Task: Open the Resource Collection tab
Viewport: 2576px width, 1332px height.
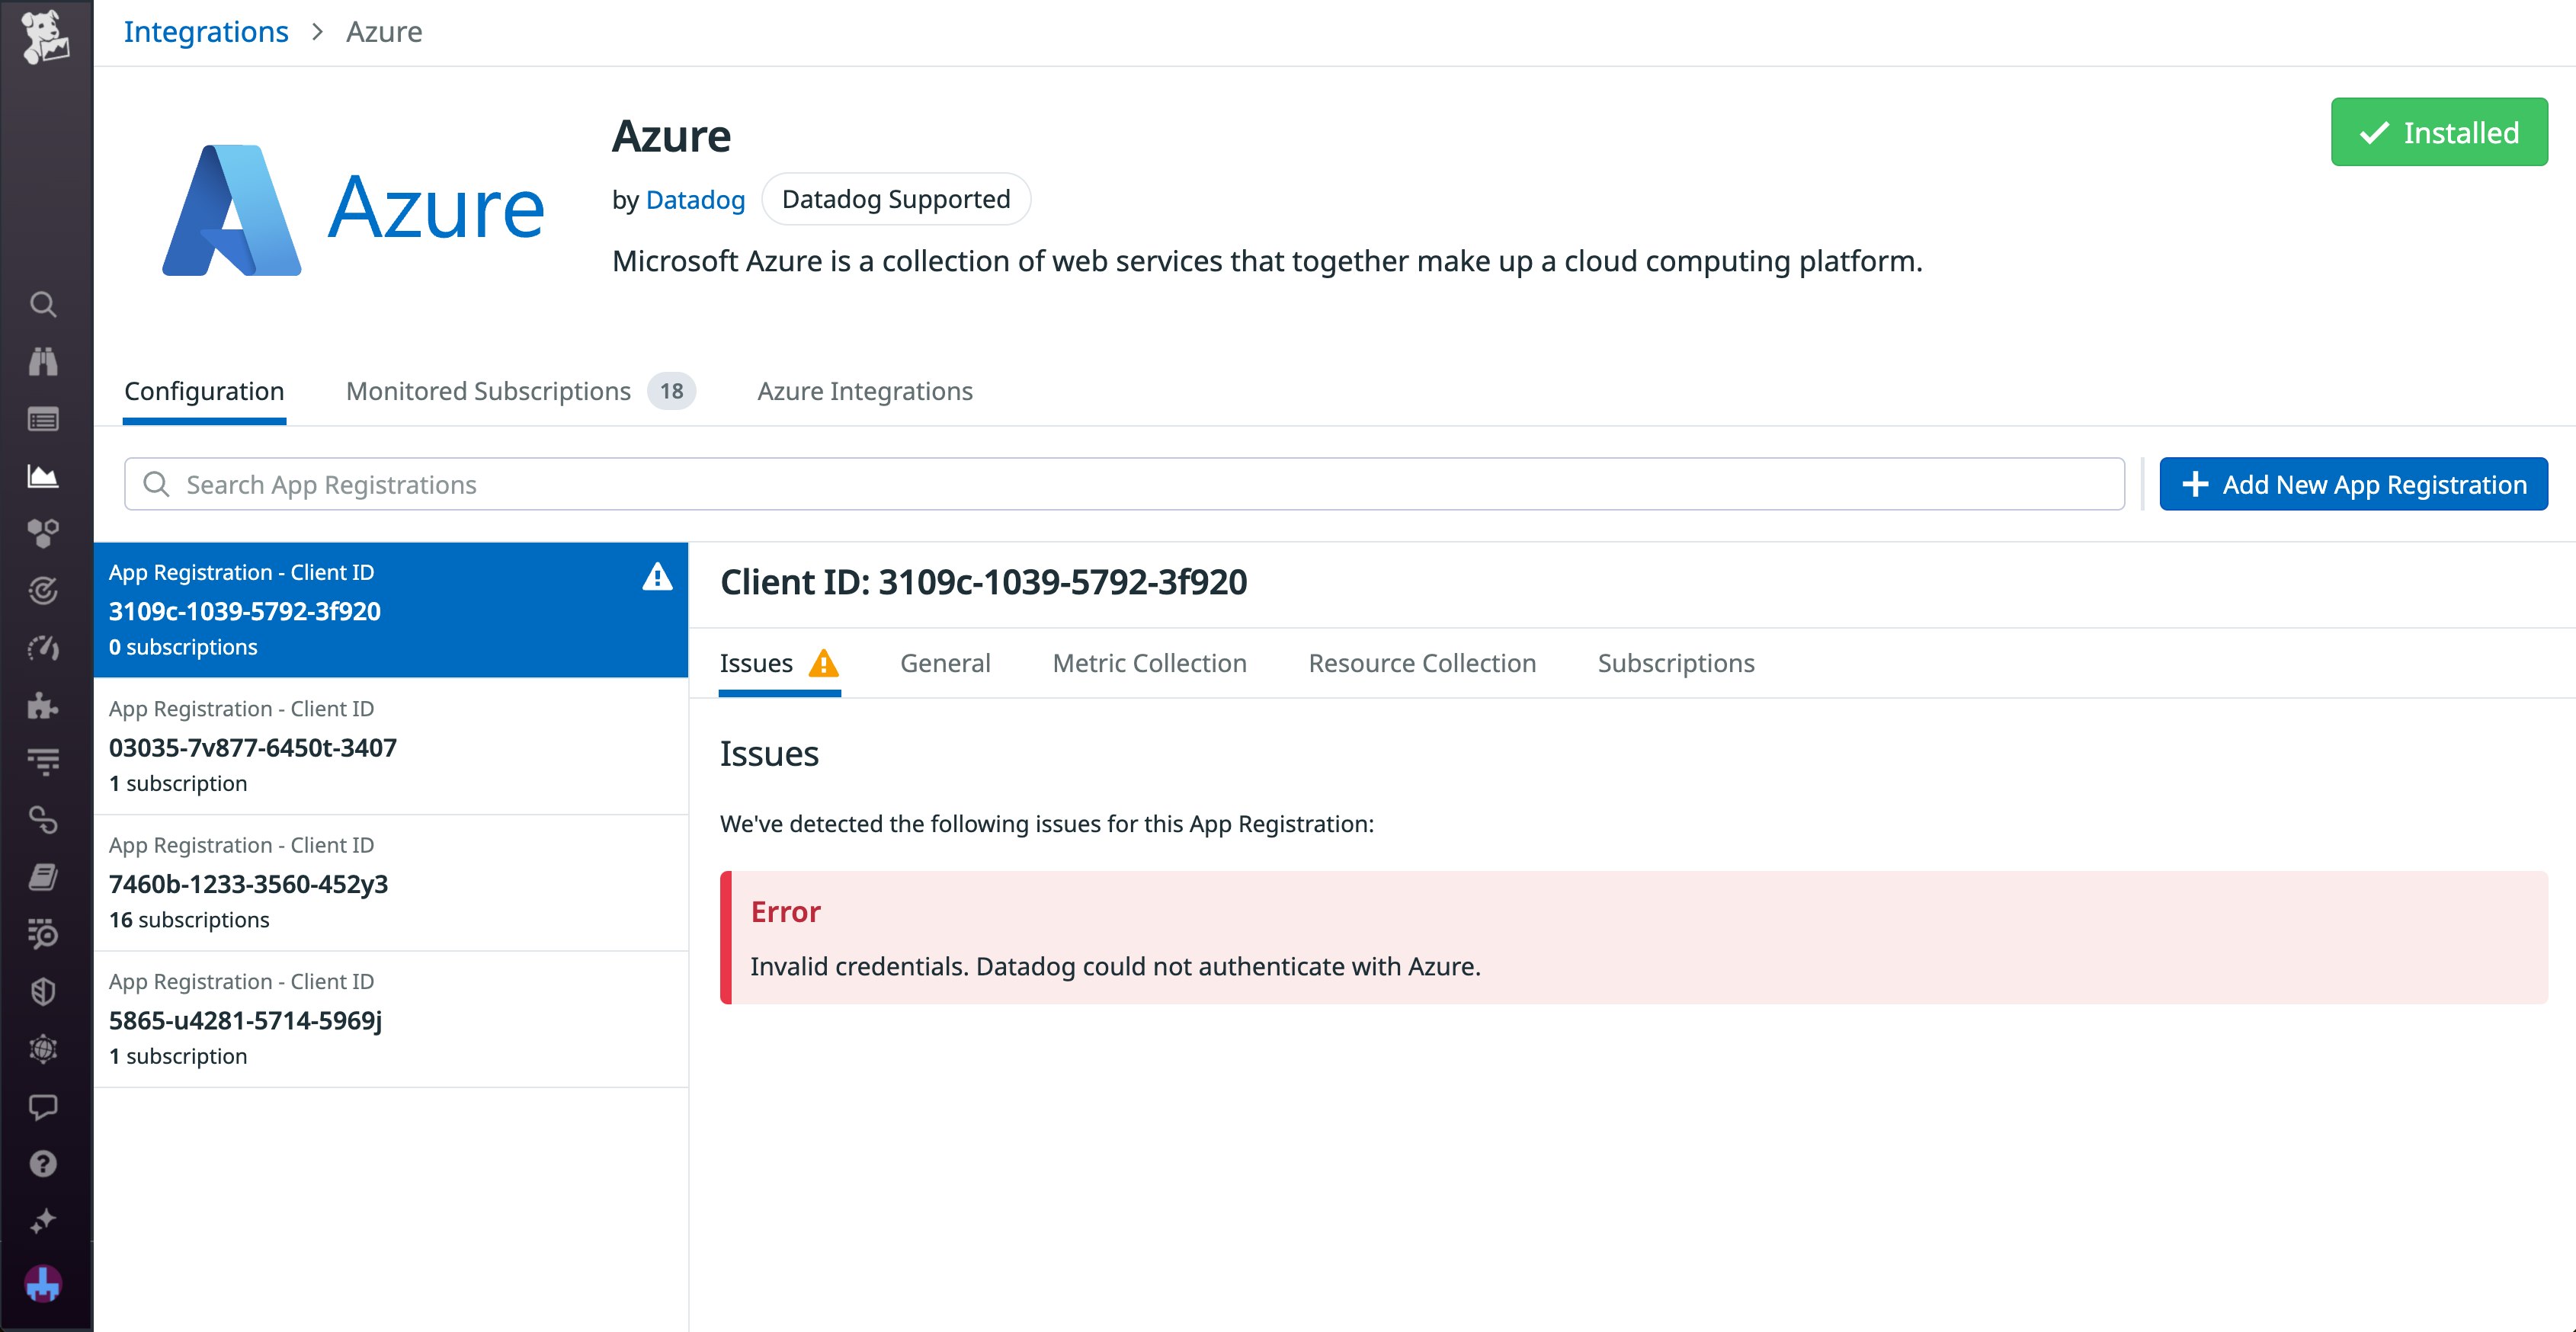Action: click(1421, 663)
